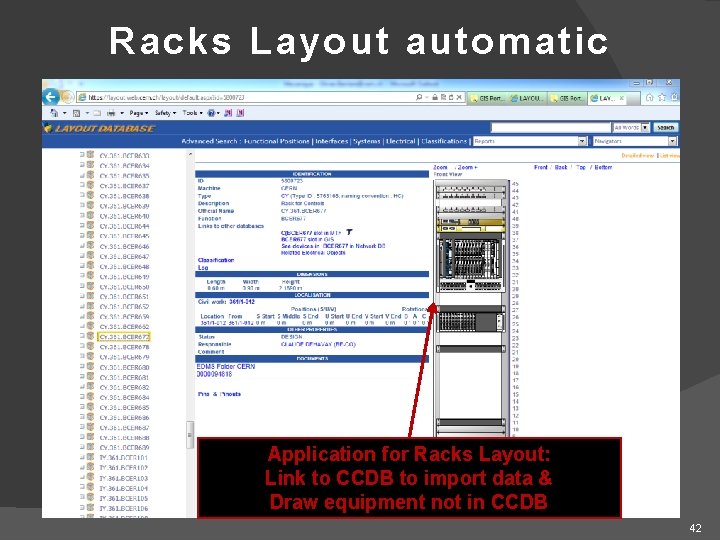Select the highlighted CY.351.BCER672 tree item

(124, 337)
